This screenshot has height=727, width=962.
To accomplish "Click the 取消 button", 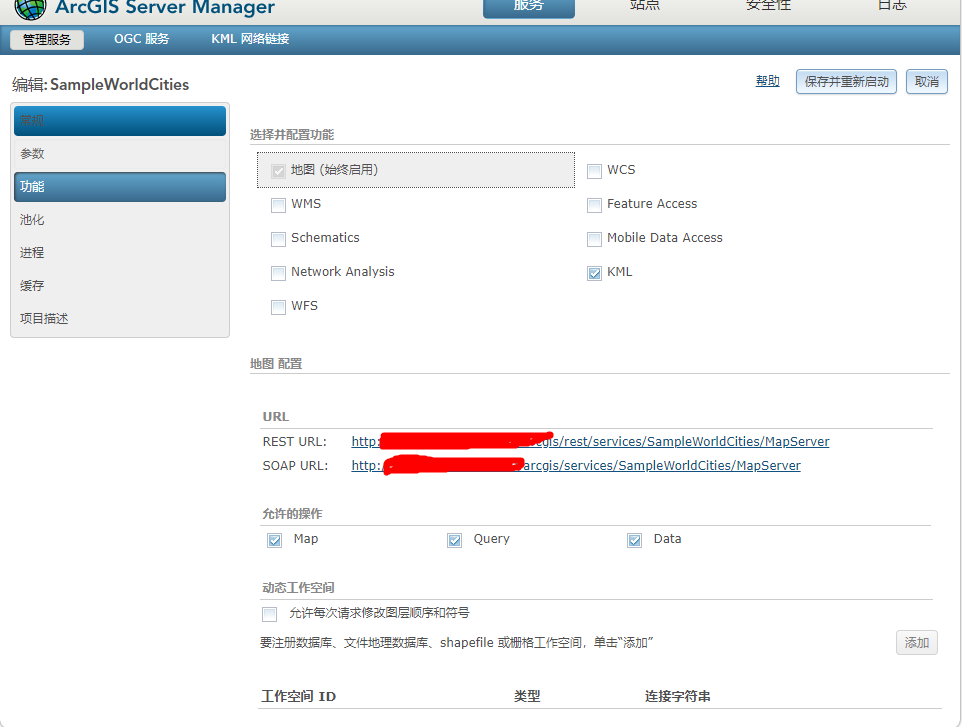I will click(927, 82).
